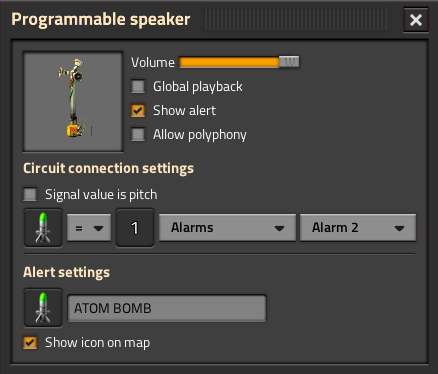Click the programmable speaker preview image
Viewport: 438px width, 374px height.
pos(73,102)
